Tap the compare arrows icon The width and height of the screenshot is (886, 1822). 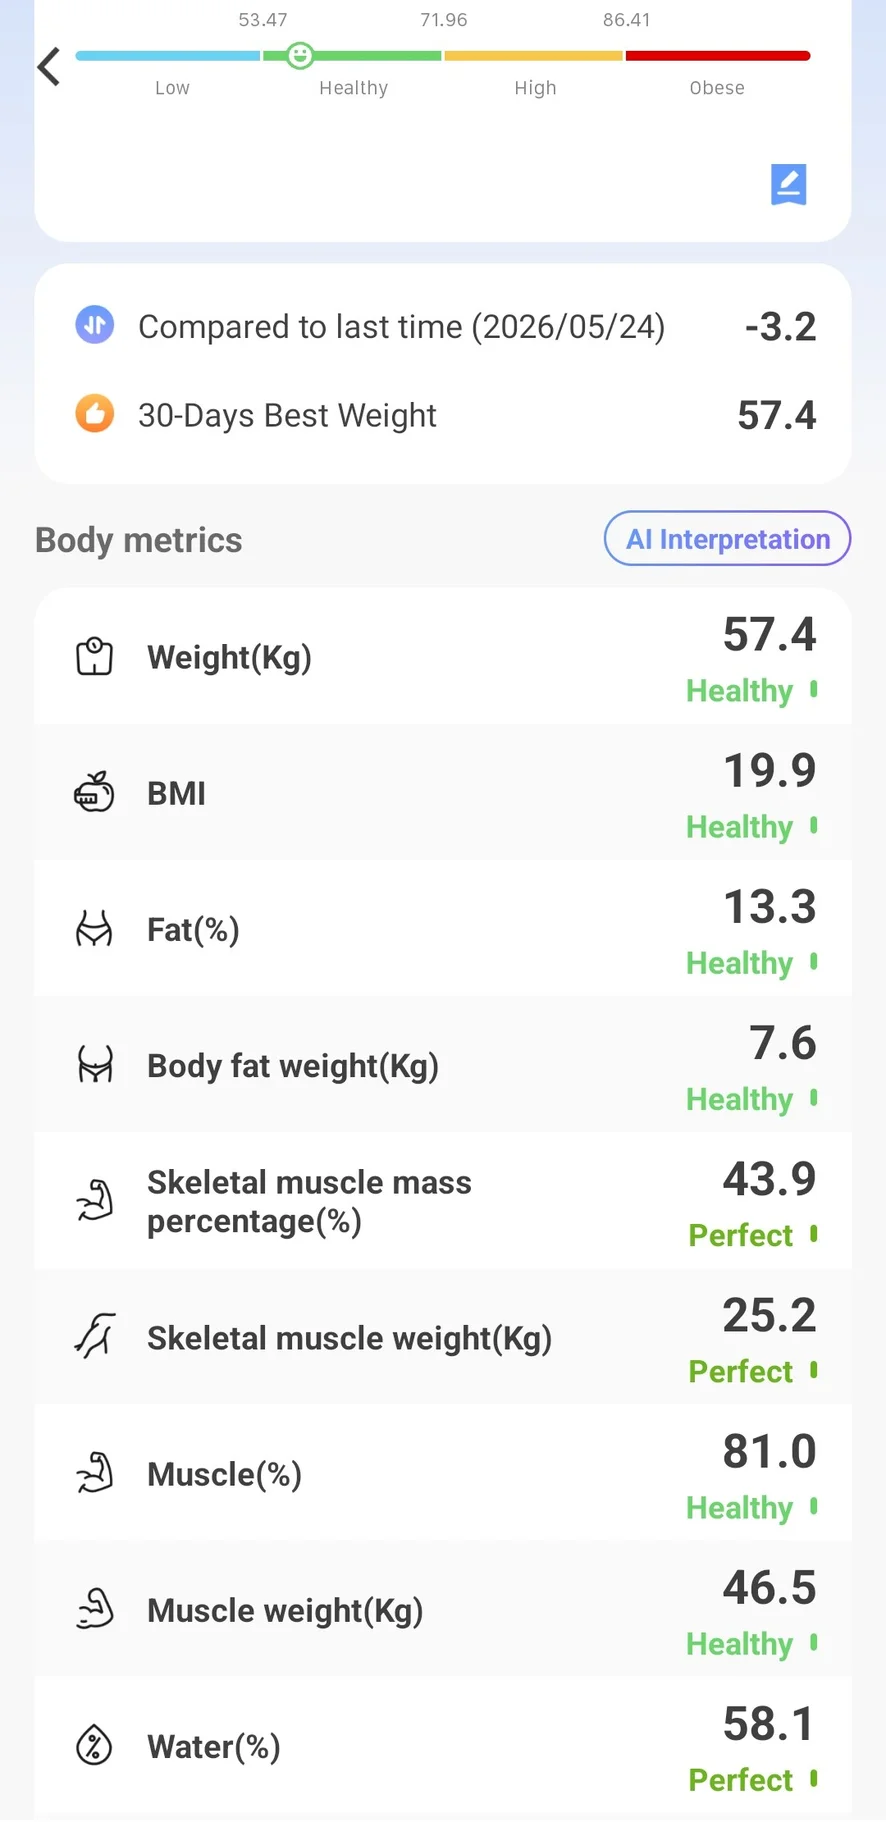click(x=95, y=325)
